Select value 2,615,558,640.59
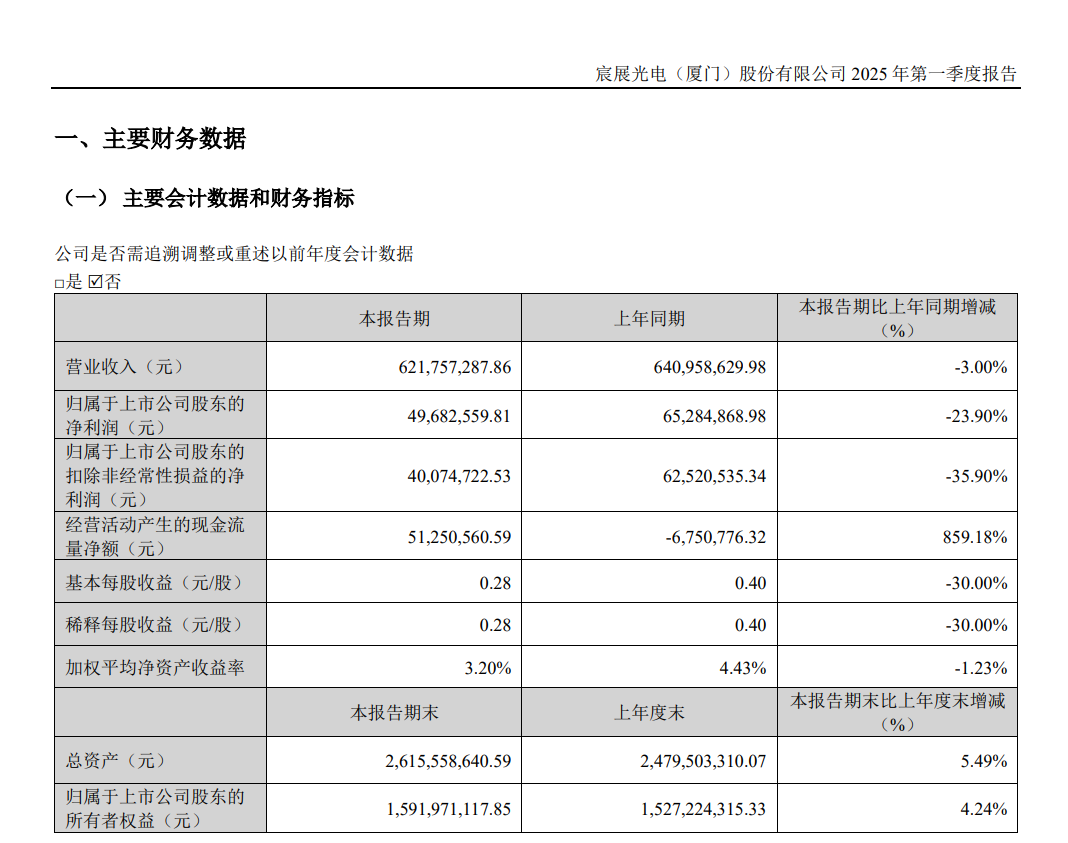The height and width of the screenshot is (843, 1068). coord(448,761)
